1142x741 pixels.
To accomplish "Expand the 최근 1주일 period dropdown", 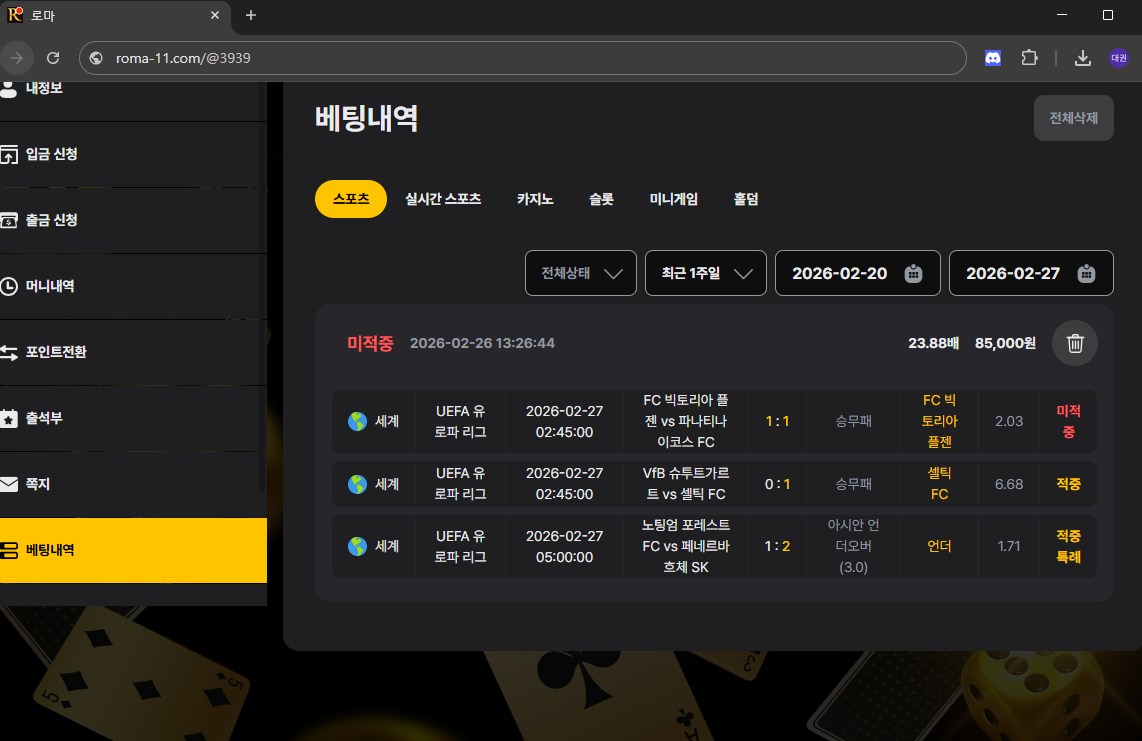I will (x=705, y=273).
